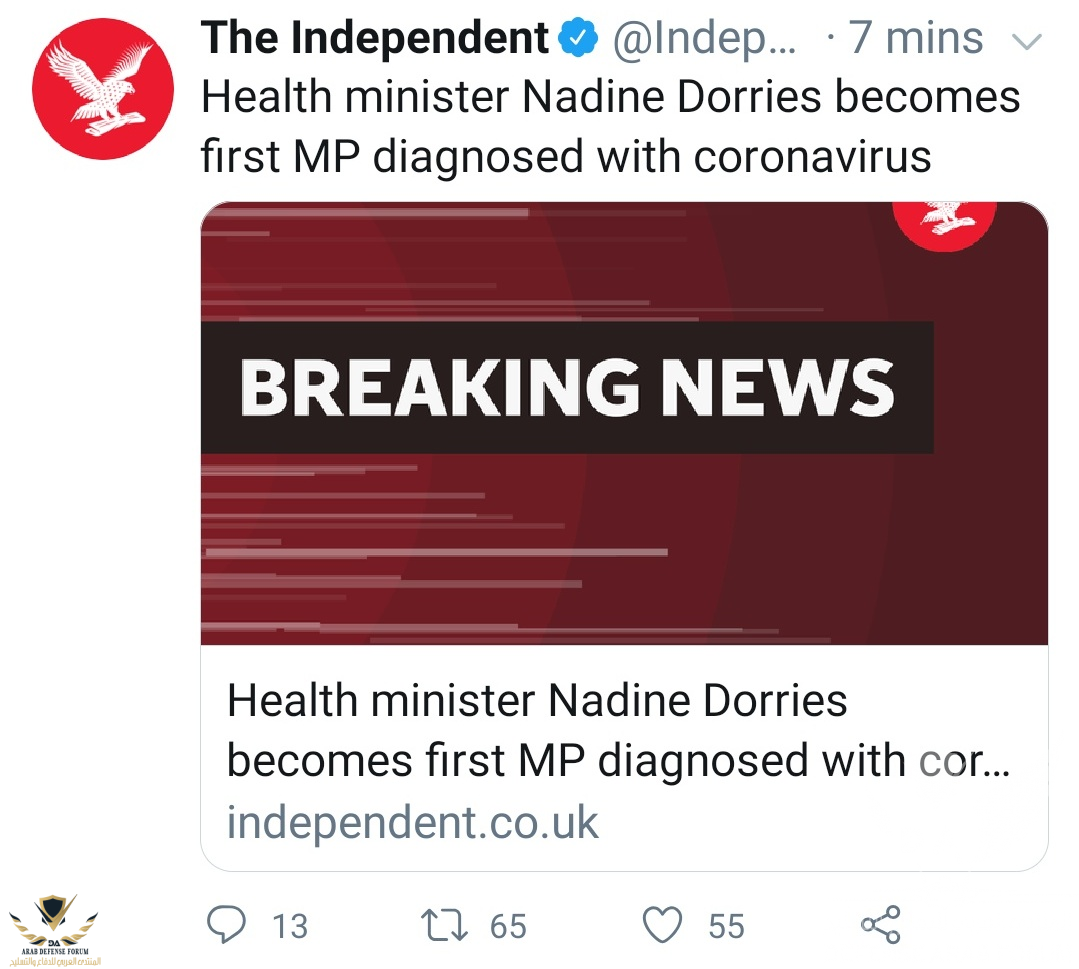Open the independent.co.uk domain link

click(412, 822)
